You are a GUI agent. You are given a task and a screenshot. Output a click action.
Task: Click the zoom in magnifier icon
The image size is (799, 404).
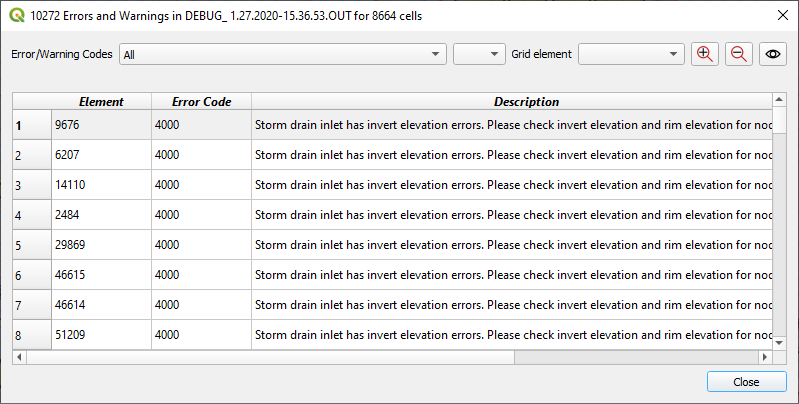point(705,54)
